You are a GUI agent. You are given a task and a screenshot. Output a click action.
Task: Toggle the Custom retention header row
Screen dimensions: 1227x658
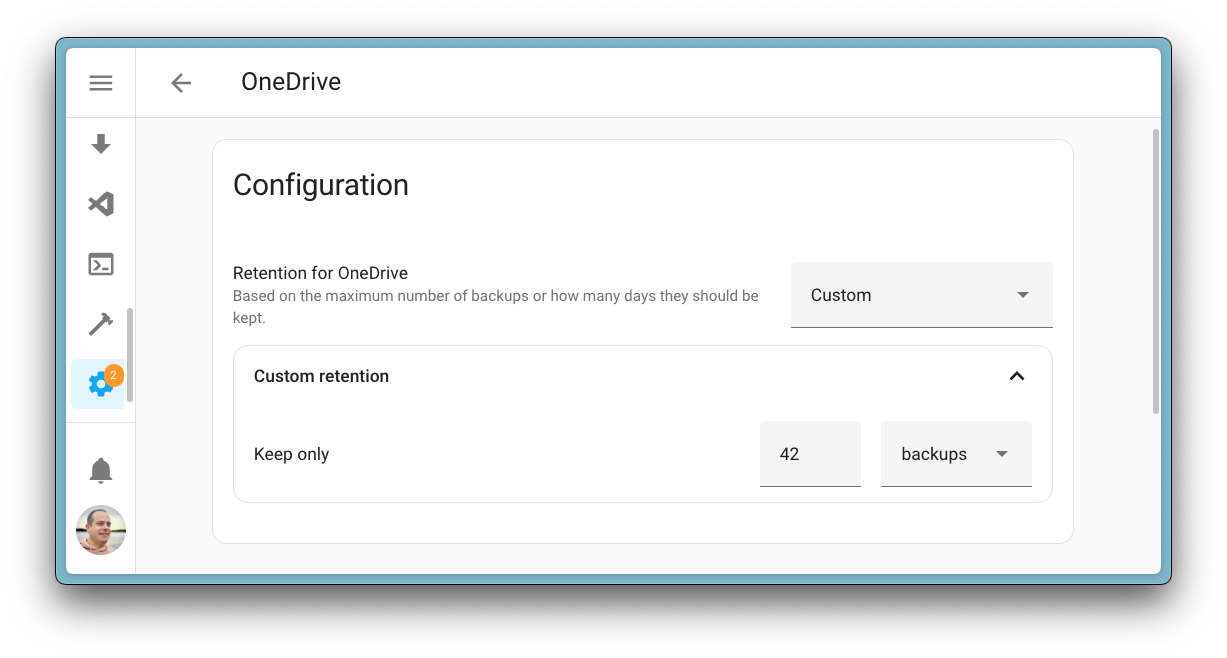point(640,376)
